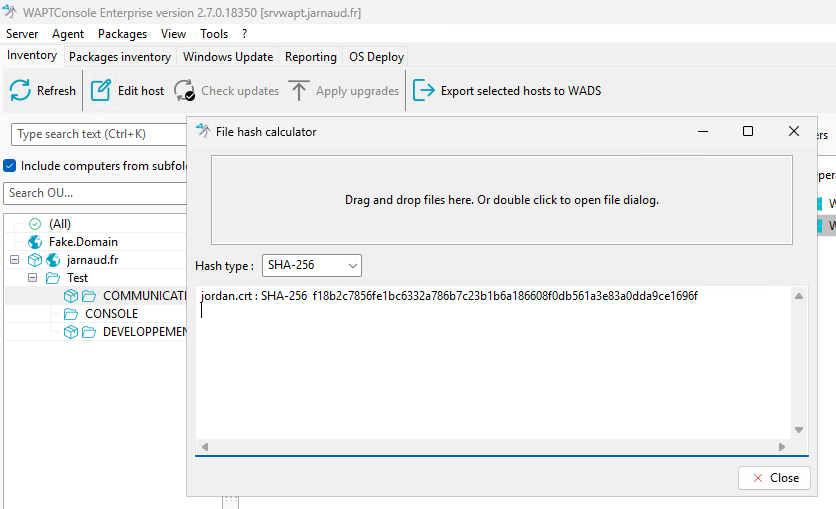The image size is (836, 509).
Task: Click package icon next to DEVELOPPEMENT
Action: tap(70, 332)
